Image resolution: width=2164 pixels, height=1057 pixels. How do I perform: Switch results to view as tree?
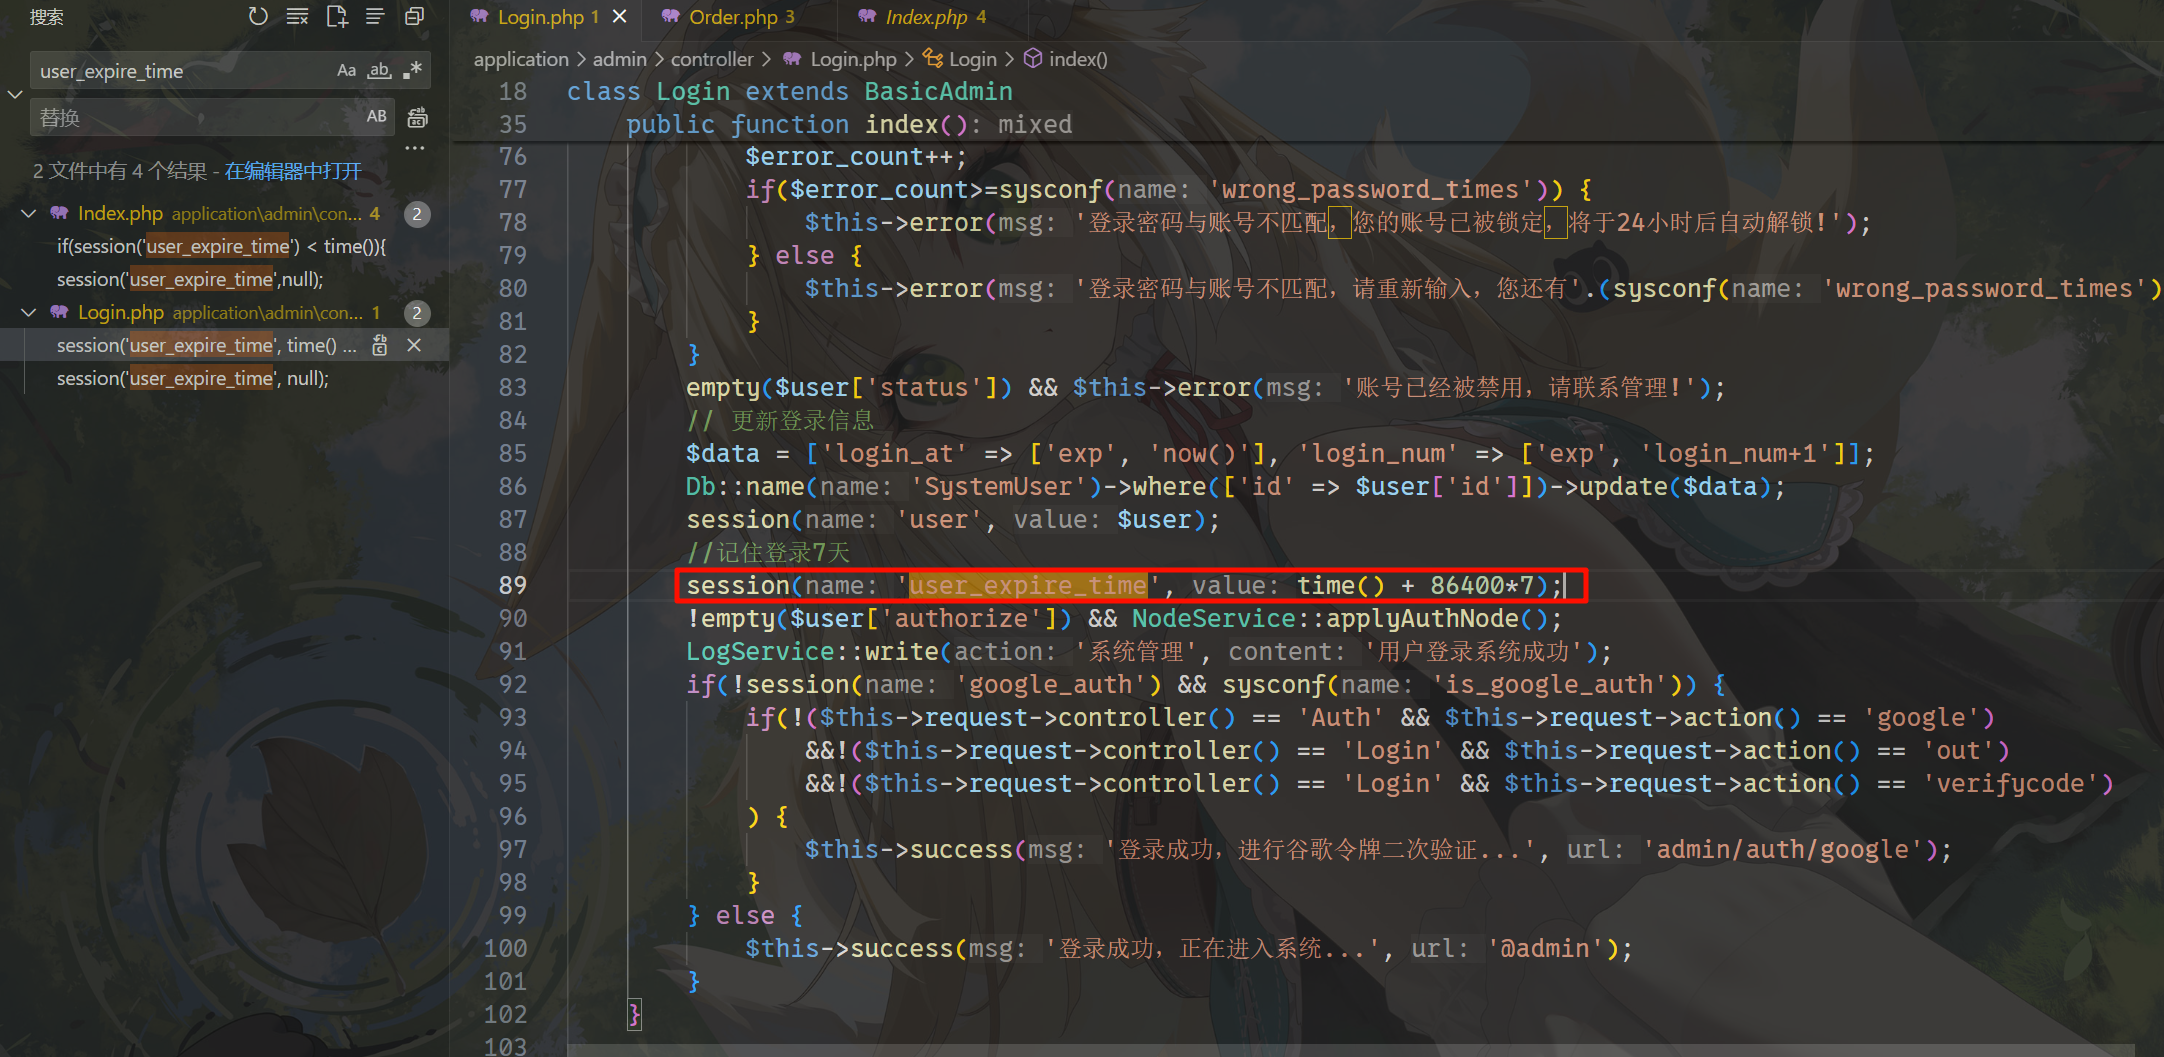coord(375,16)
